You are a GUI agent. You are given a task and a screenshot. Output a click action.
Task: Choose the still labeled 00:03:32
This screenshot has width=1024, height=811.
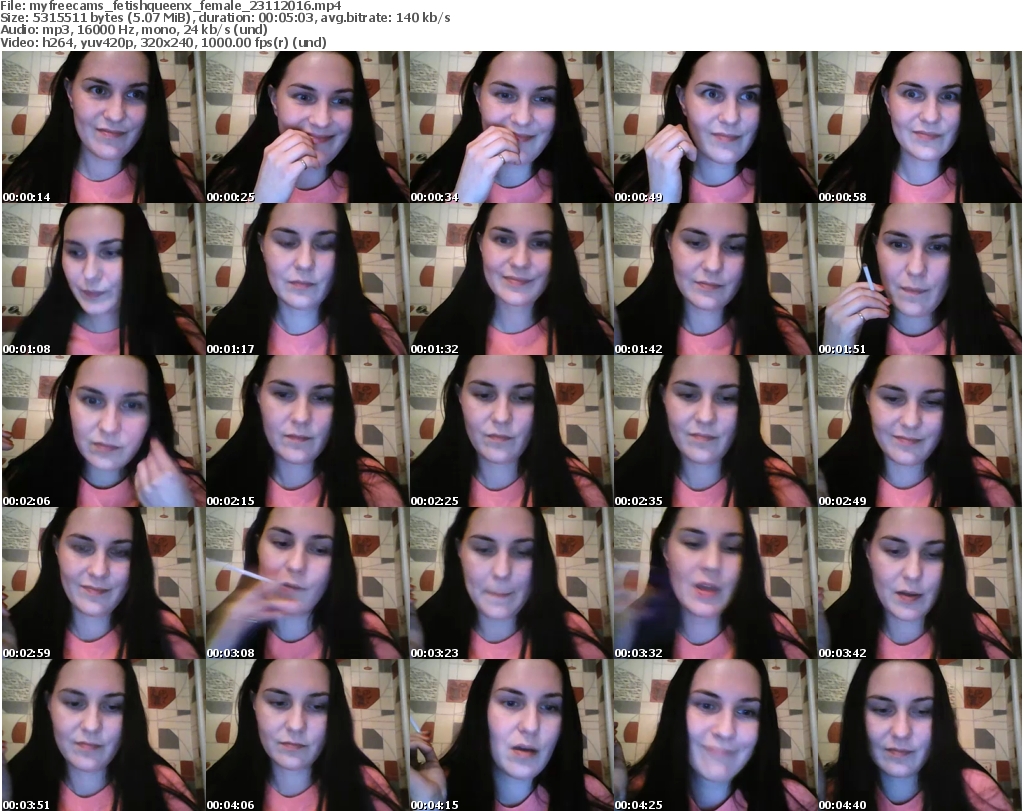pos(715,583)
